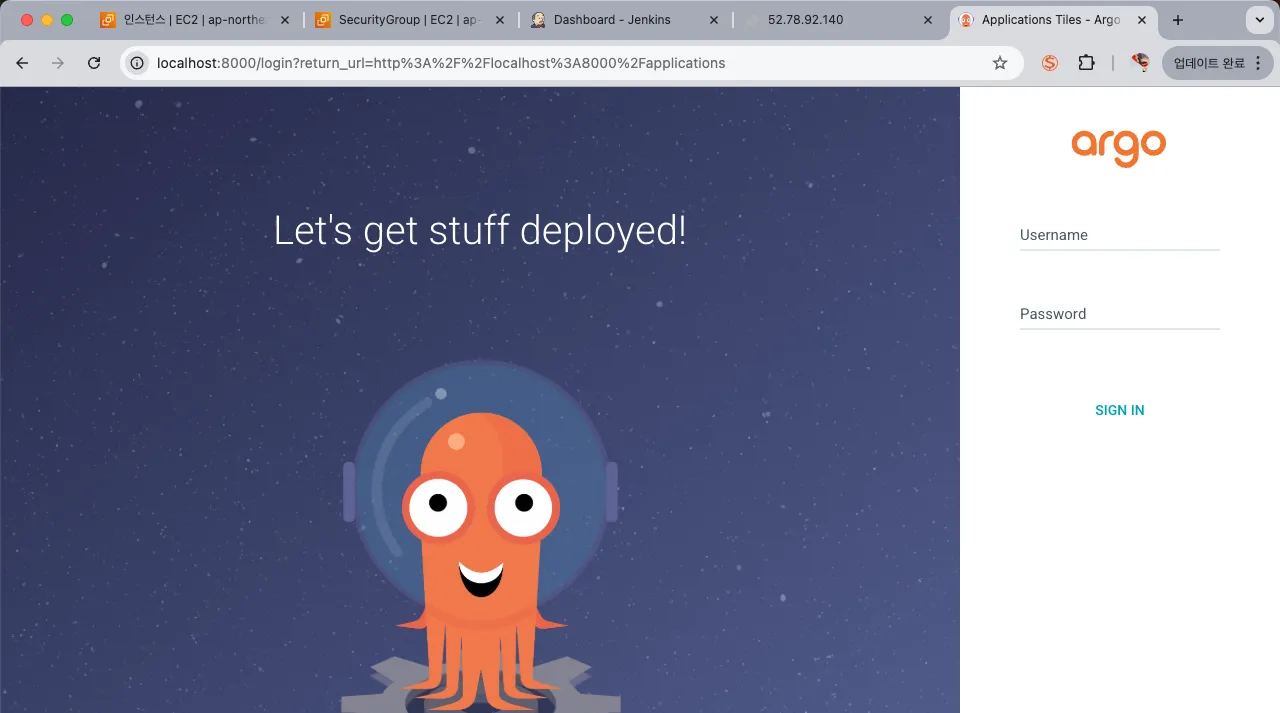Close the 52.78.92.140 tab
1280x713 pixels.
928,20
